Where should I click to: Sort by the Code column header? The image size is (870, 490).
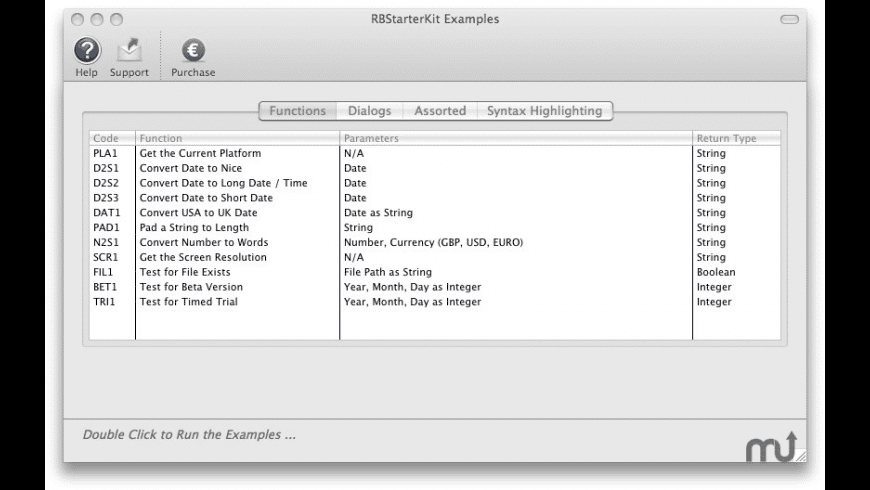(x=112, y=138)
